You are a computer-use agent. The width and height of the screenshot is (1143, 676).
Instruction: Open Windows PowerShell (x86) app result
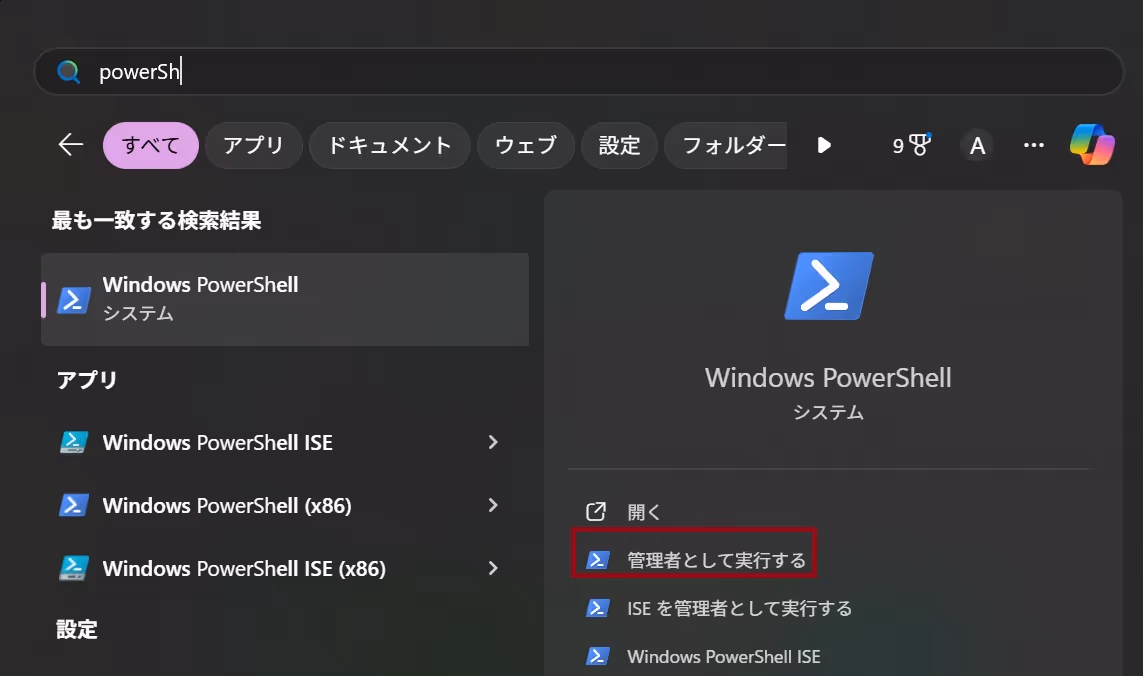click(285, 505)
